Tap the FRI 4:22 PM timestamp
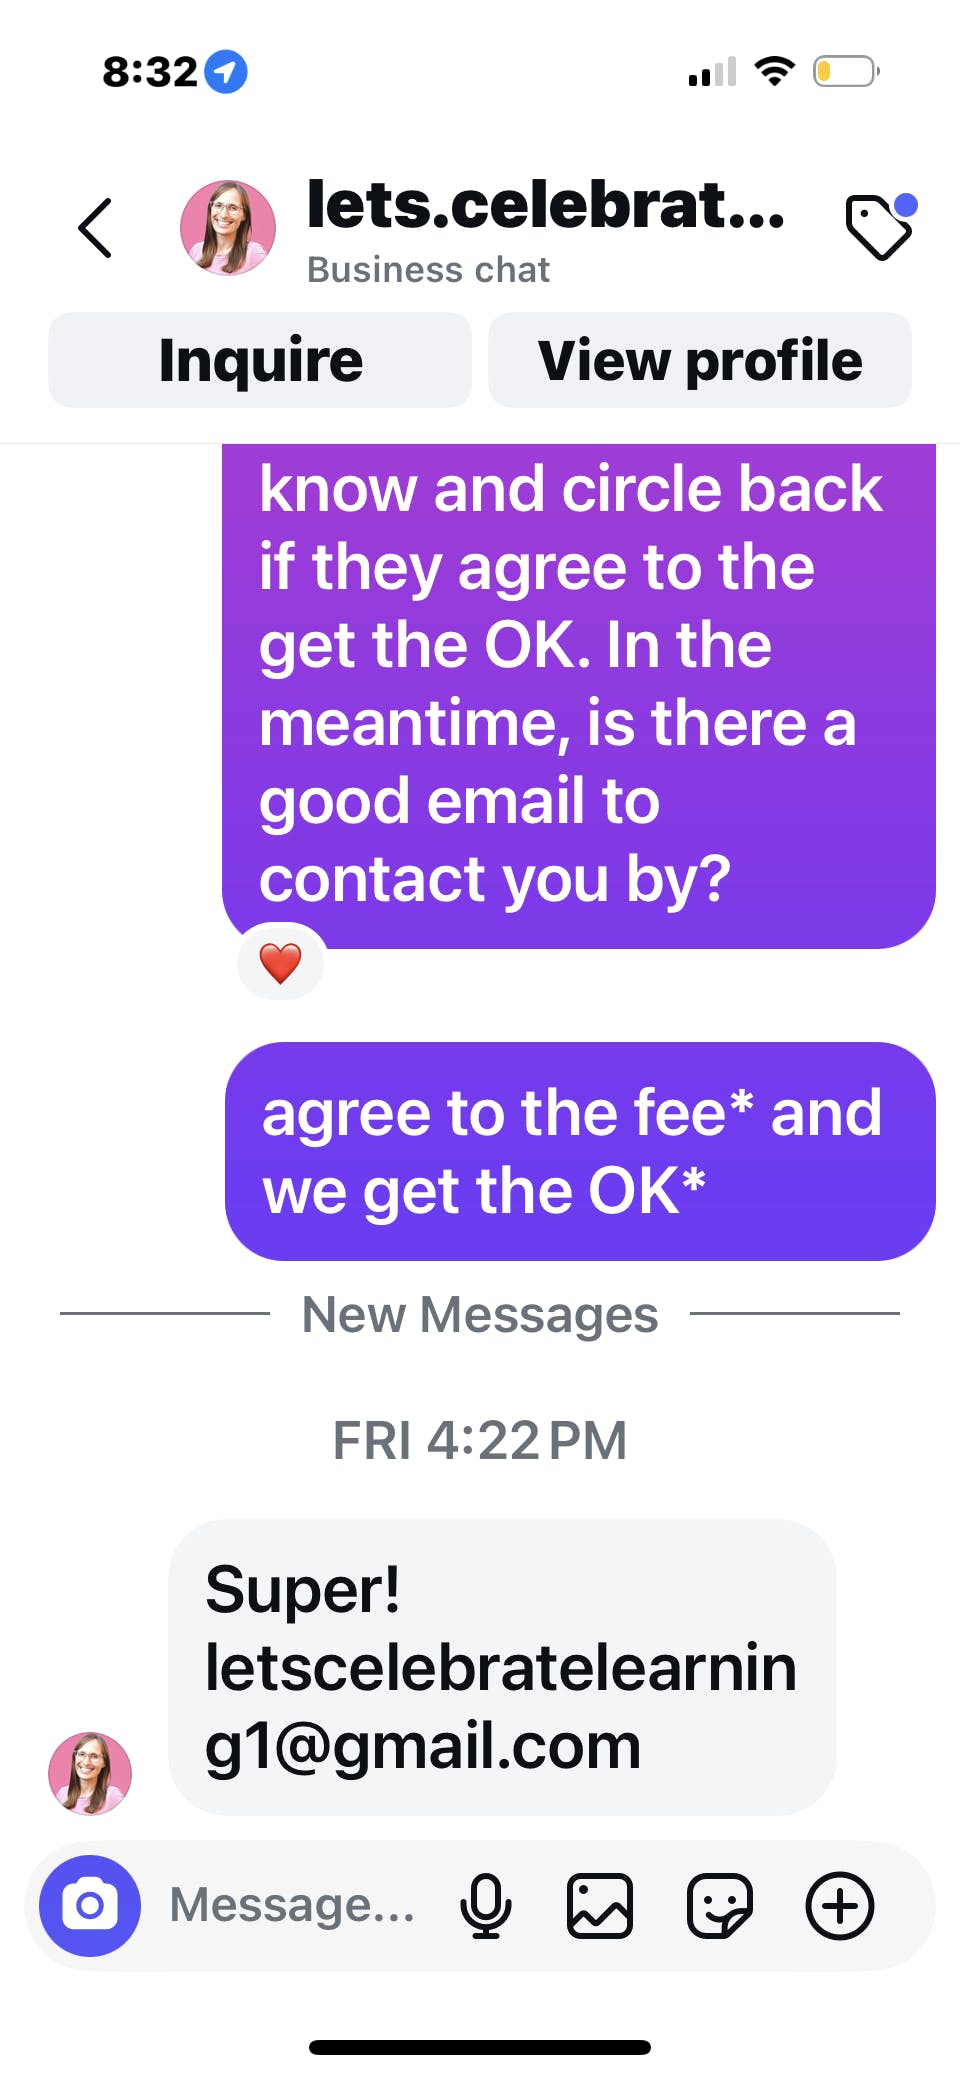The image size is (960, 2079). [x=480, y=1440]
